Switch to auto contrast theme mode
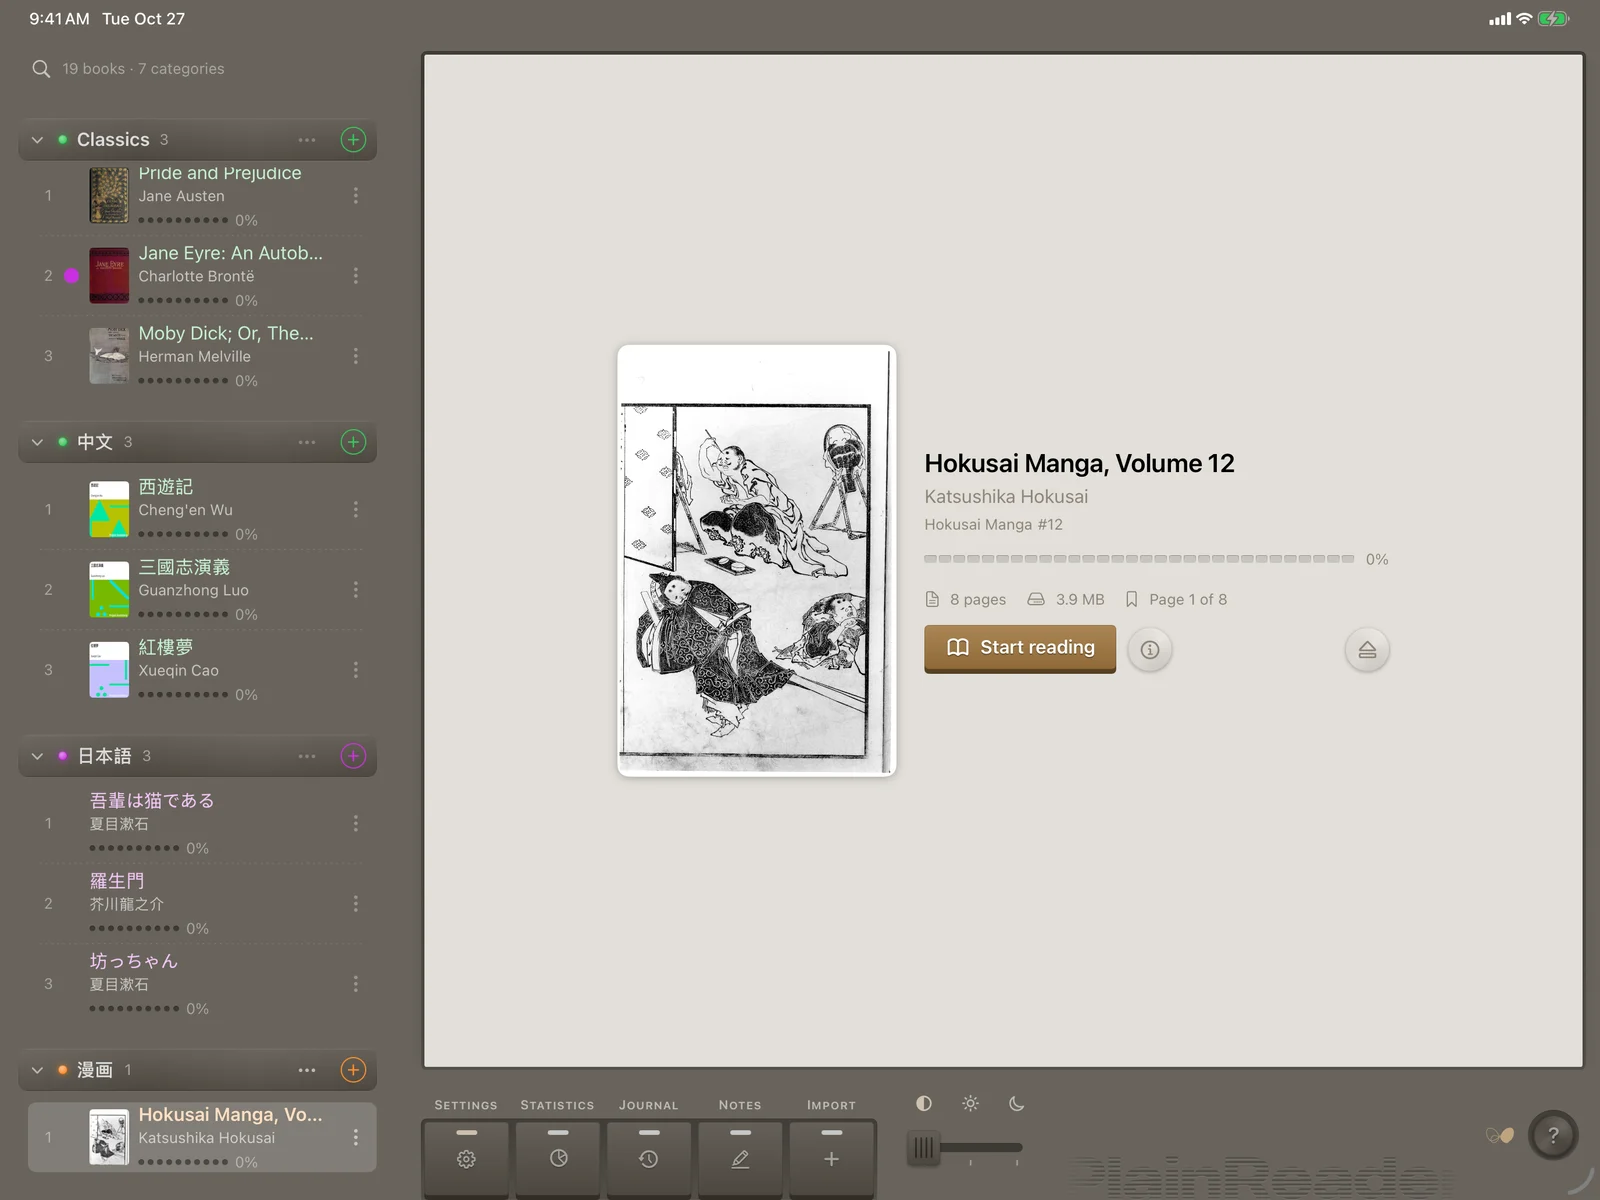The height and width of the screenshot is (1200, 1600). point(924,1103)
